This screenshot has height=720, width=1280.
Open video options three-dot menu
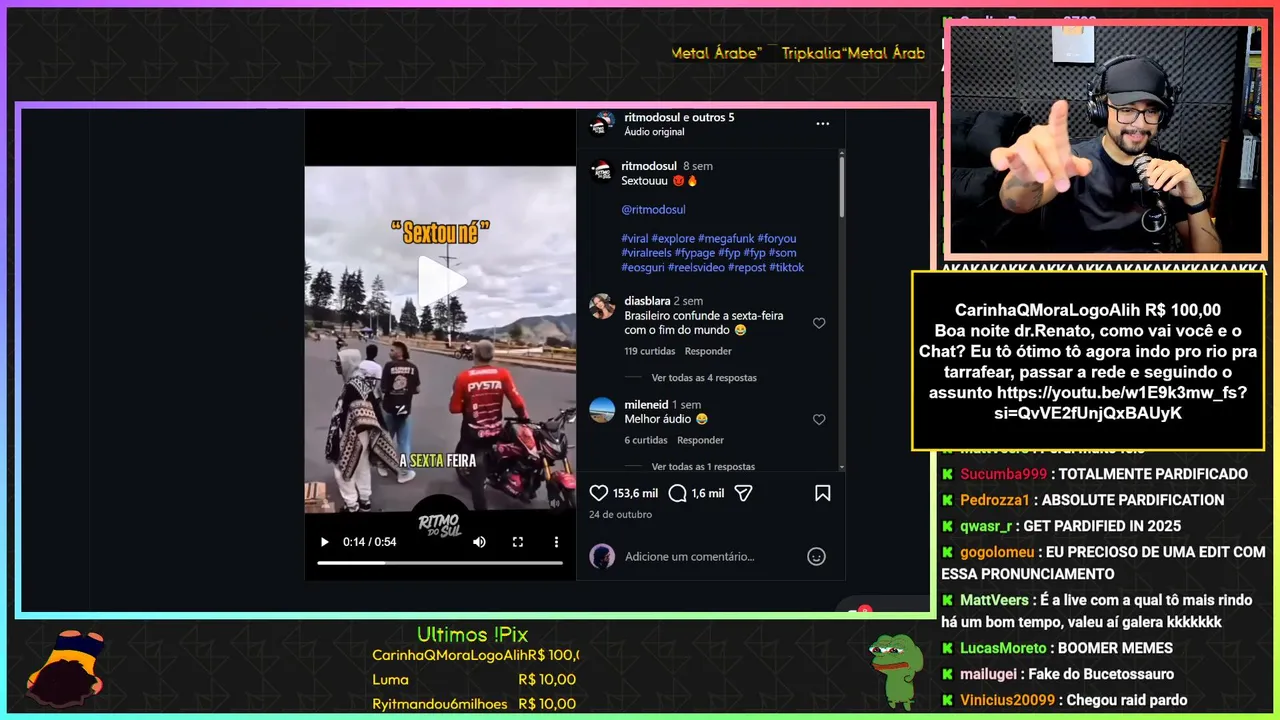[556, 542]
